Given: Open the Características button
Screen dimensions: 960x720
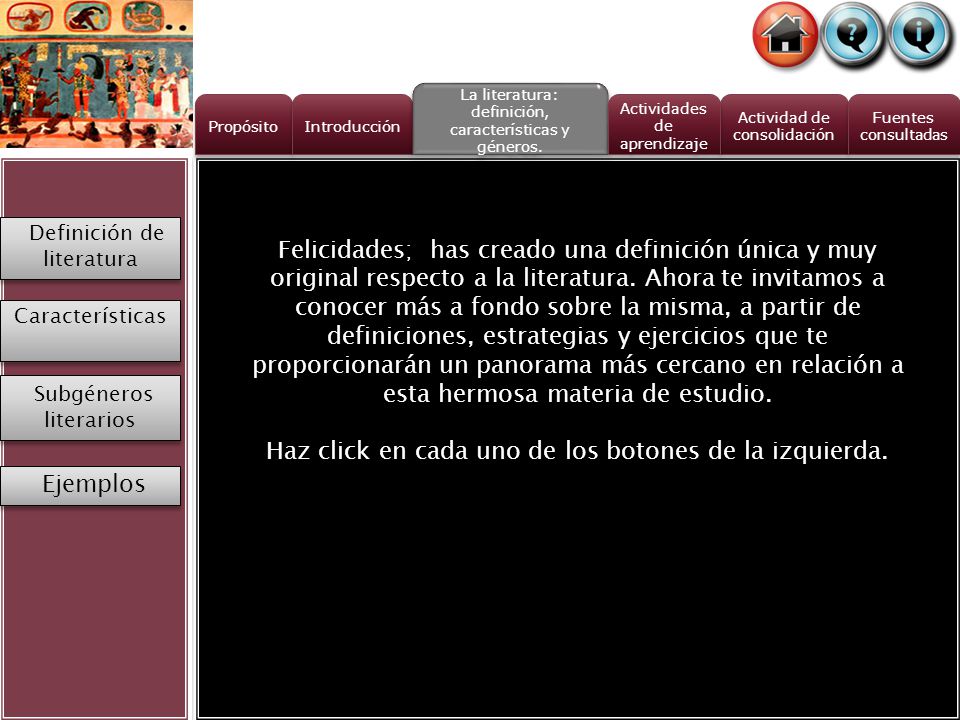Looking at the screenshot, I should tap(91, 331).
